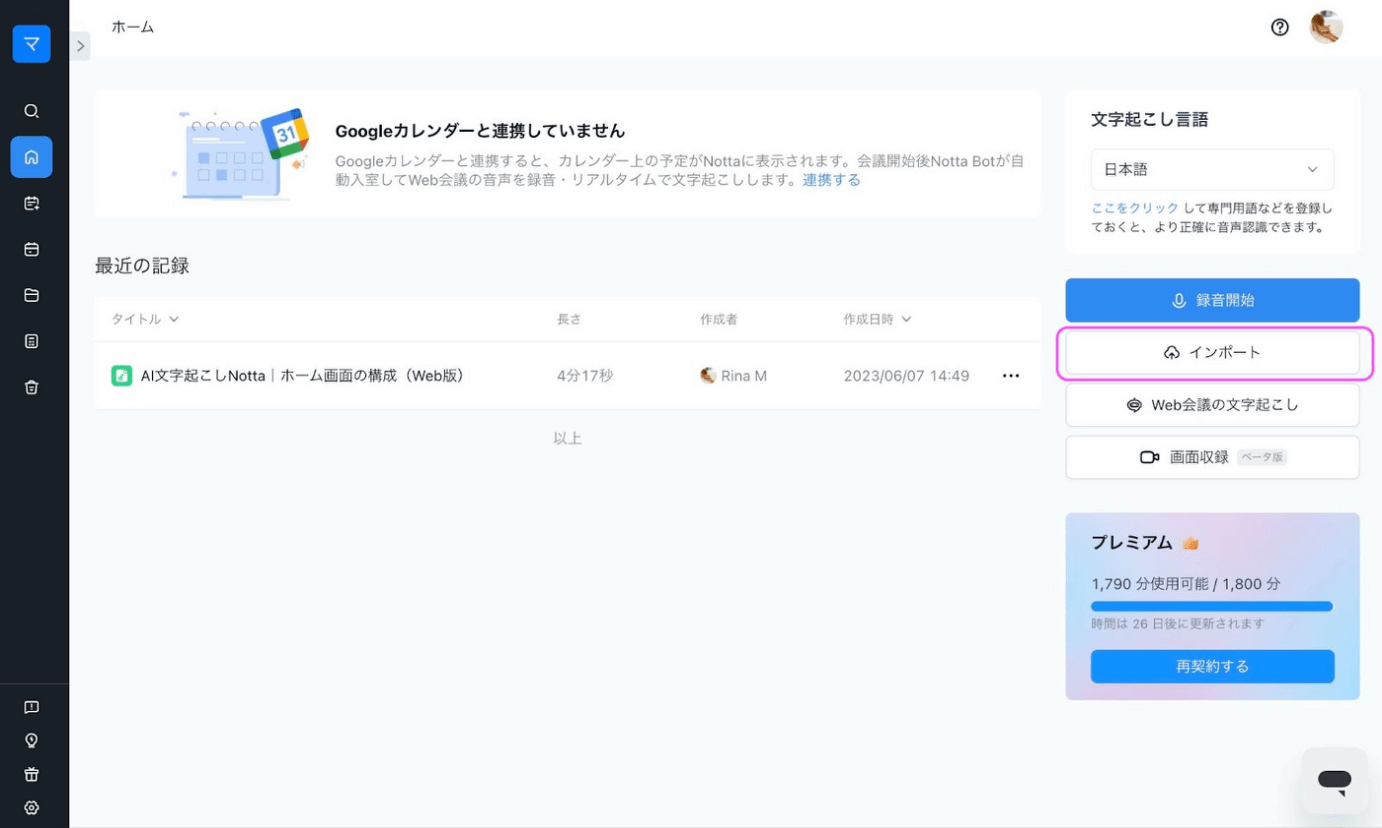Viewport: 1382px width, 828px height.
Task: Open the user profile avatar
Action: click(x=1326, y=27)
